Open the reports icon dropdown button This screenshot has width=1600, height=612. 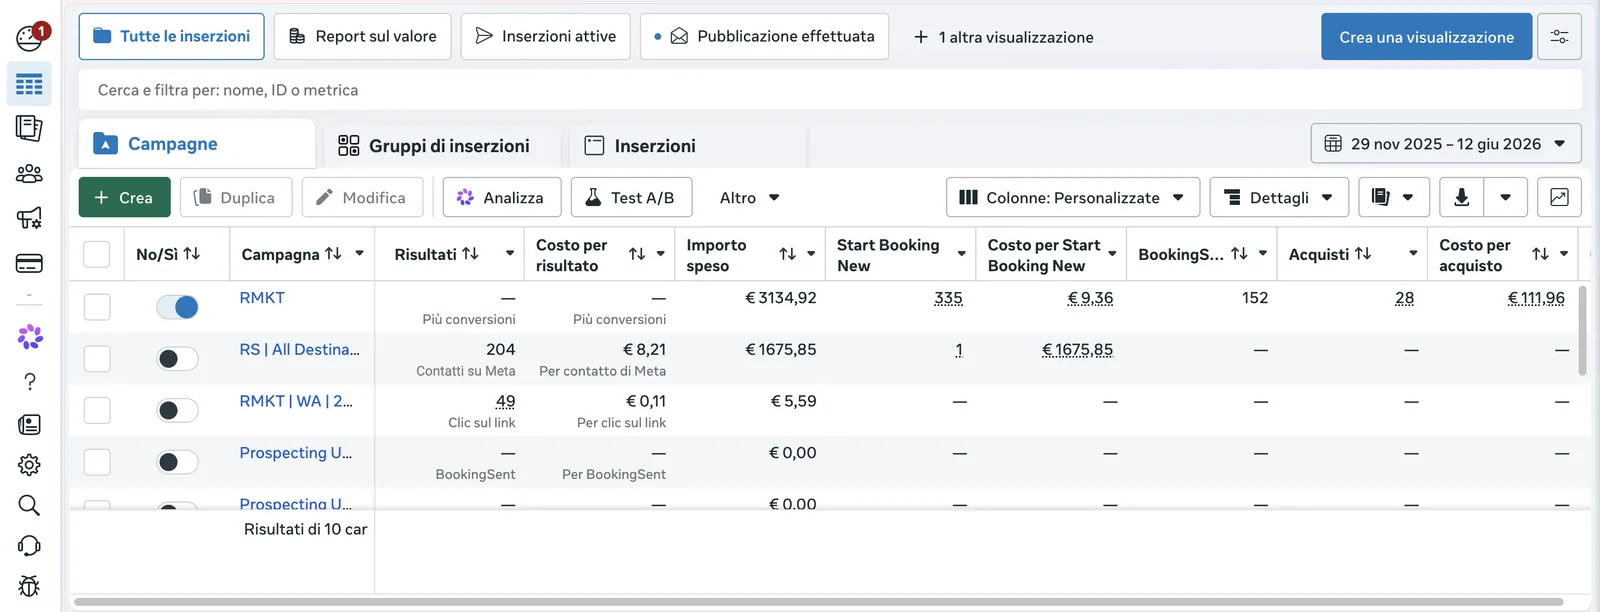[x=1393, y=198]
